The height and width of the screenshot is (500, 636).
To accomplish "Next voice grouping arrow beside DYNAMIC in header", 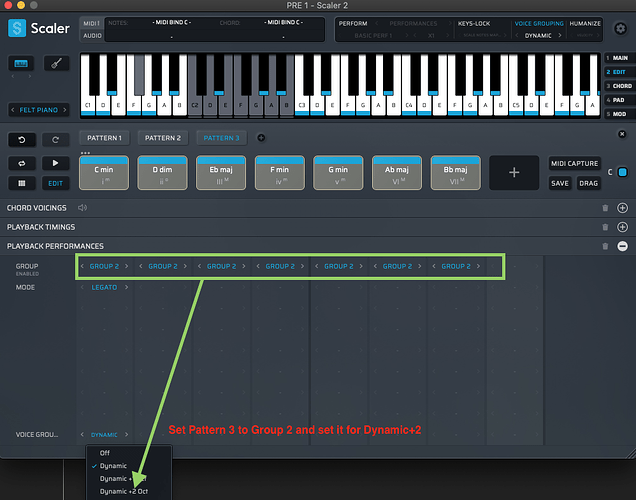I will coord(560,36).
